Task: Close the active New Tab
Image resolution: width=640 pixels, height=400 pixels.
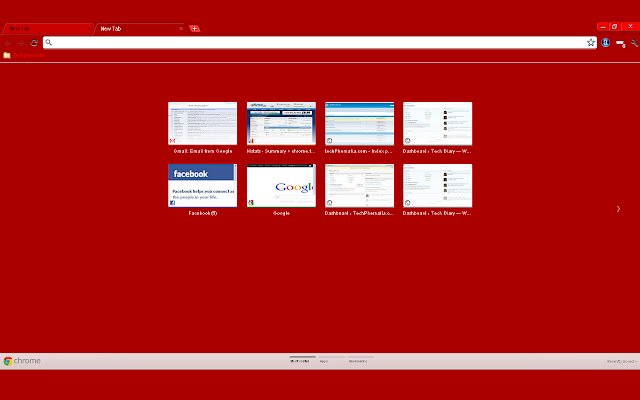Action: click(181, 29)
